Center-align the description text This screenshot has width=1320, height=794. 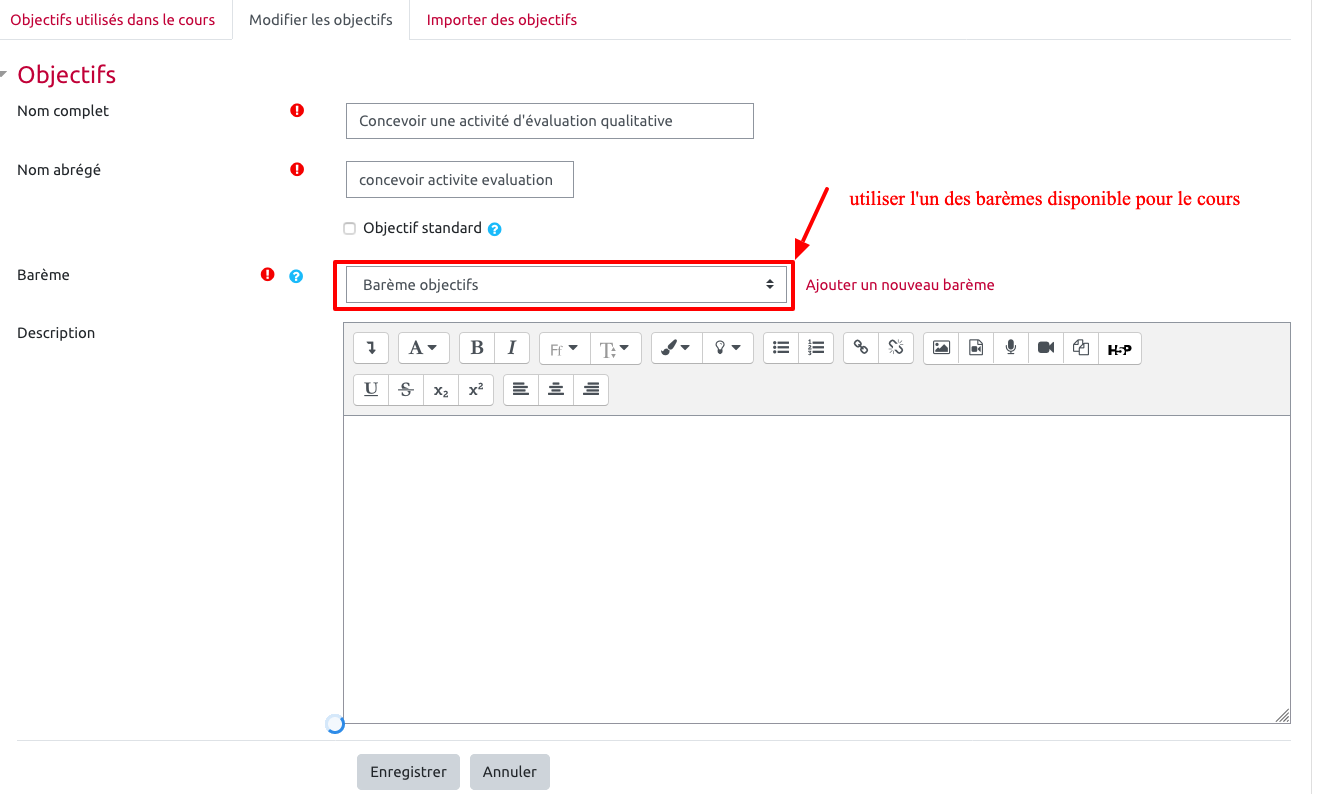(556, 390)
